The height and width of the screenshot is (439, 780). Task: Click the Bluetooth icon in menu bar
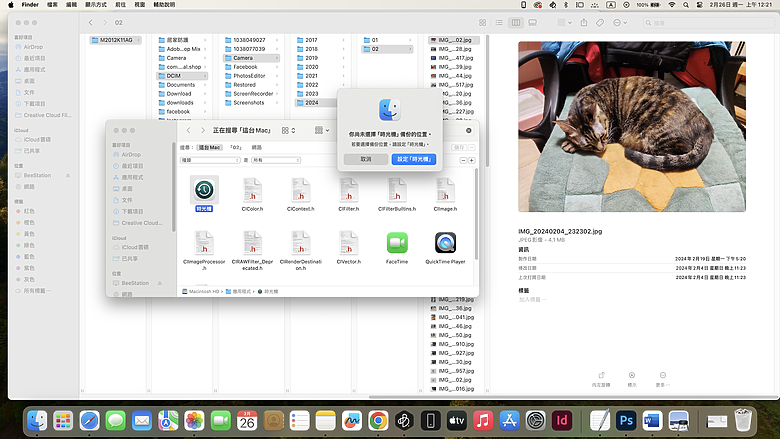tap(566, 4)
